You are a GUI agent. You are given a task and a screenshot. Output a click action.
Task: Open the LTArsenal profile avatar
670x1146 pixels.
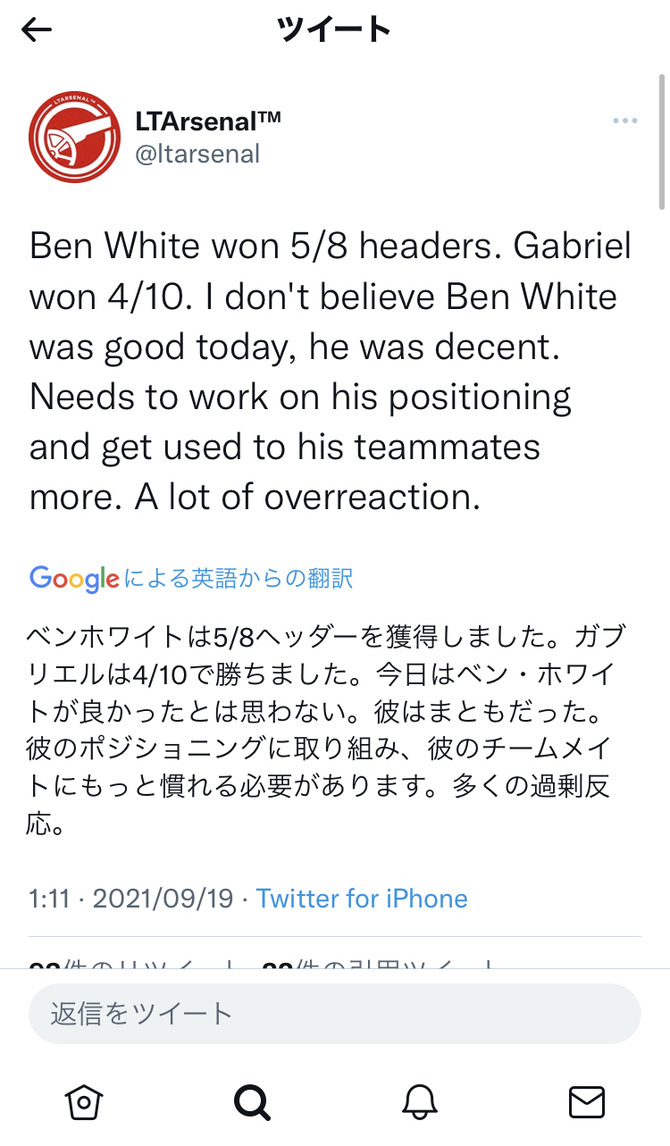click(75, 137)
